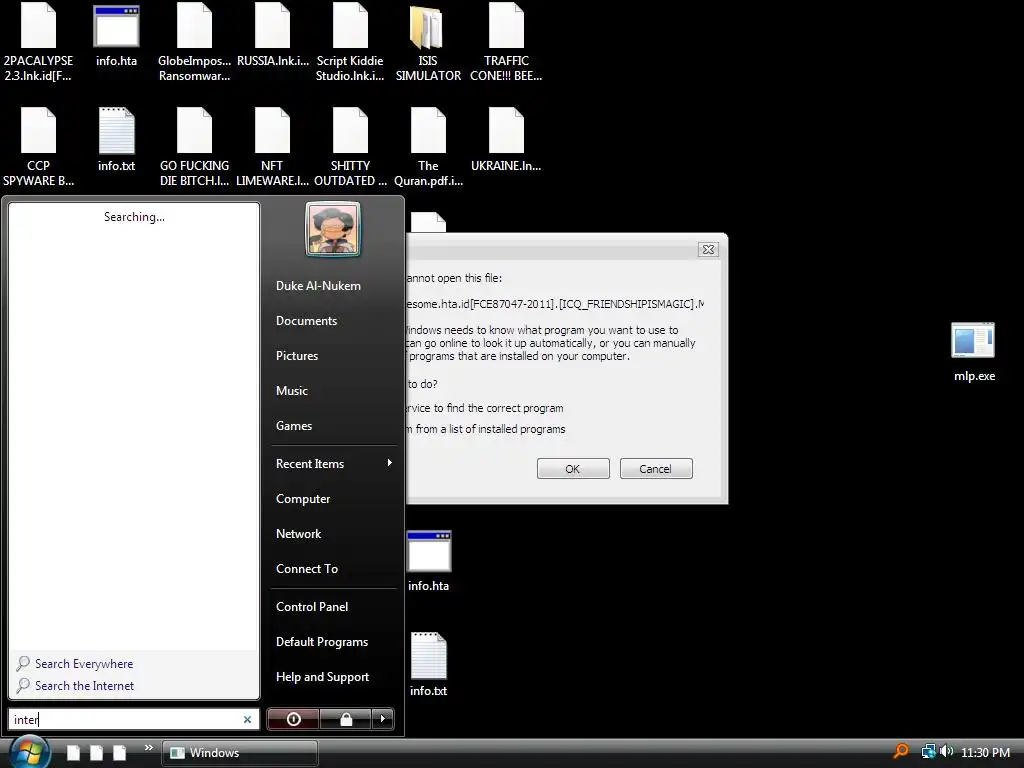Open the ISIS SIMULATOR folder

[428, 43]
